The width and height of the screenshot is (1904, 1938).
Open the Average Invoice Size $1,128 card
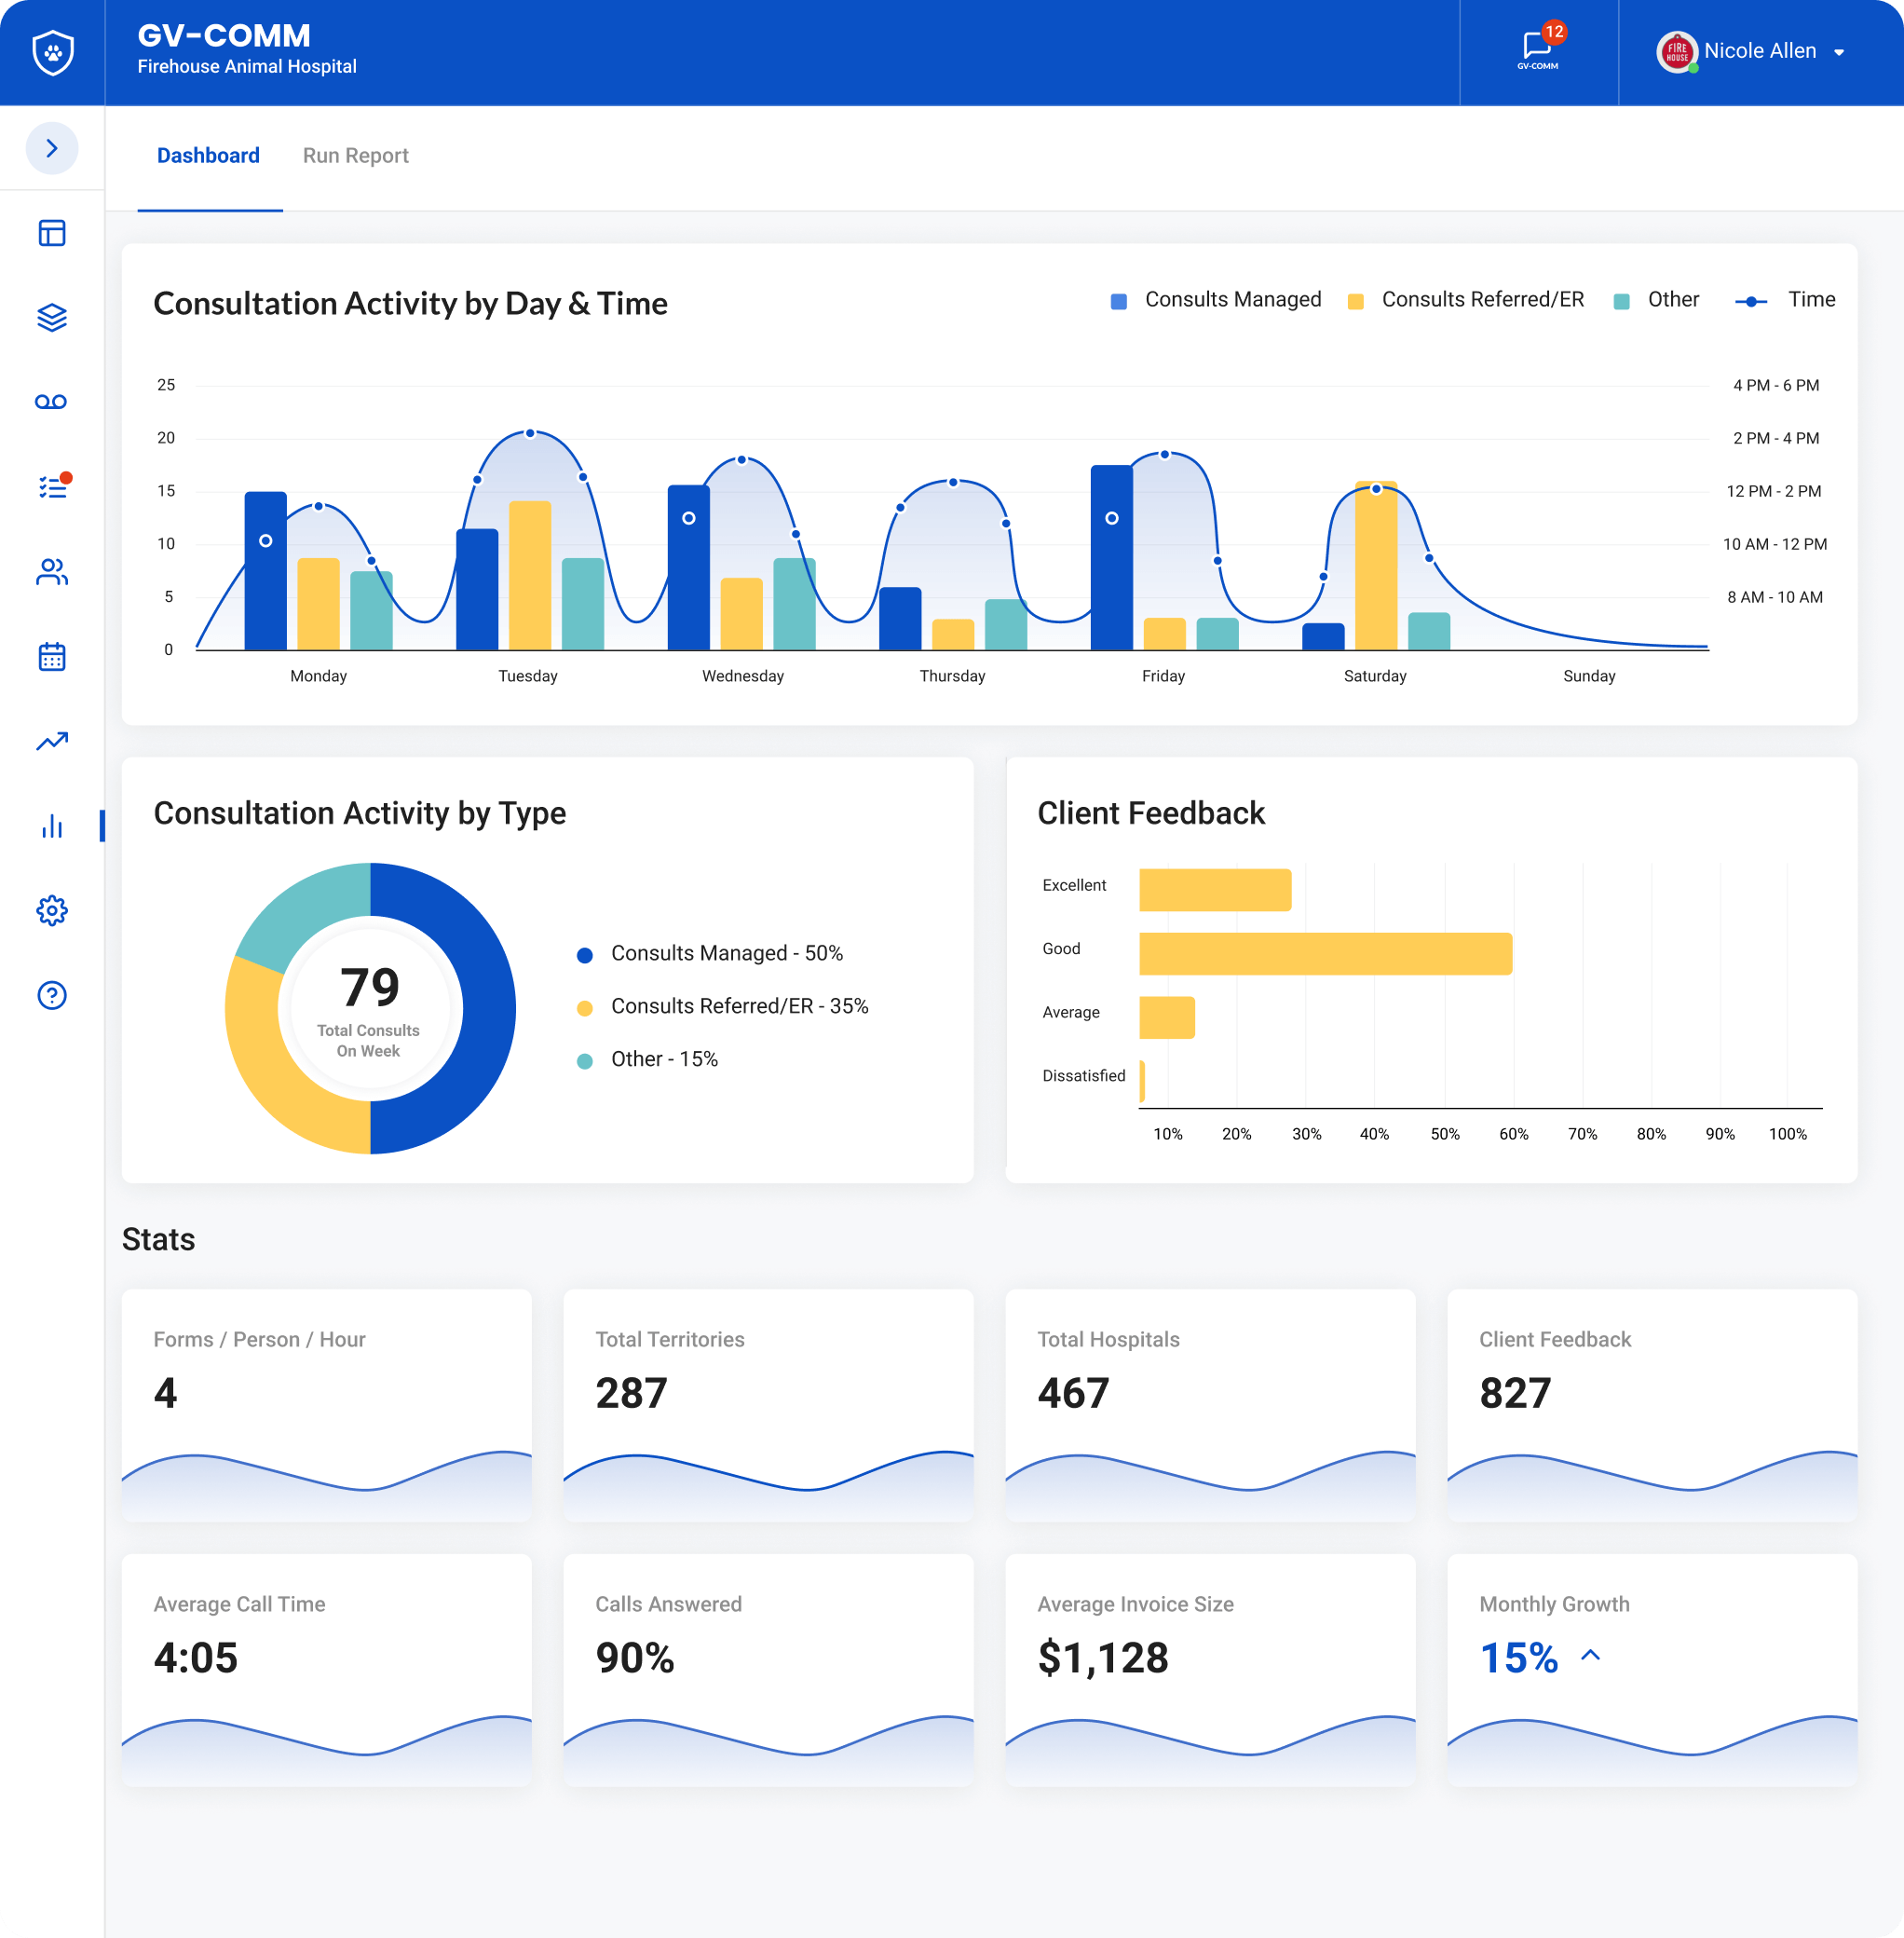pos(1211,1670)
